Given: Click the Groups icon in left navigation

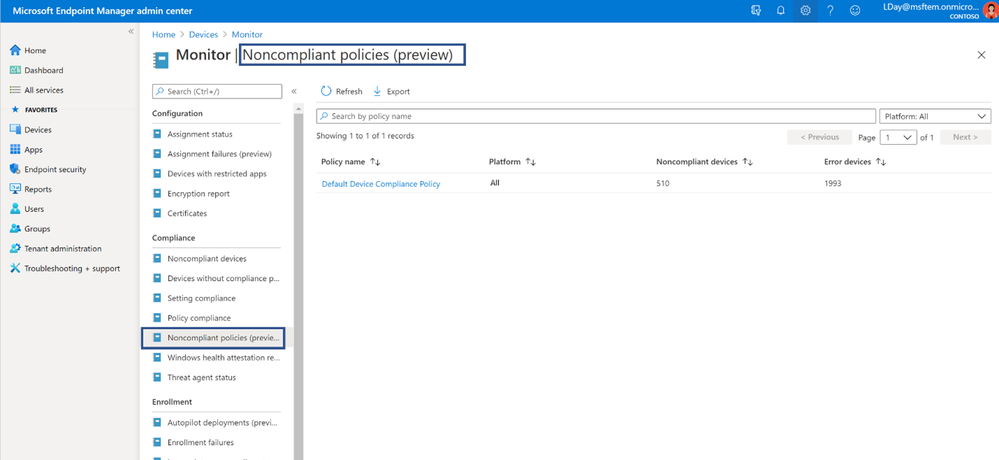Looking at the screenshot, I should coord(15,229).
